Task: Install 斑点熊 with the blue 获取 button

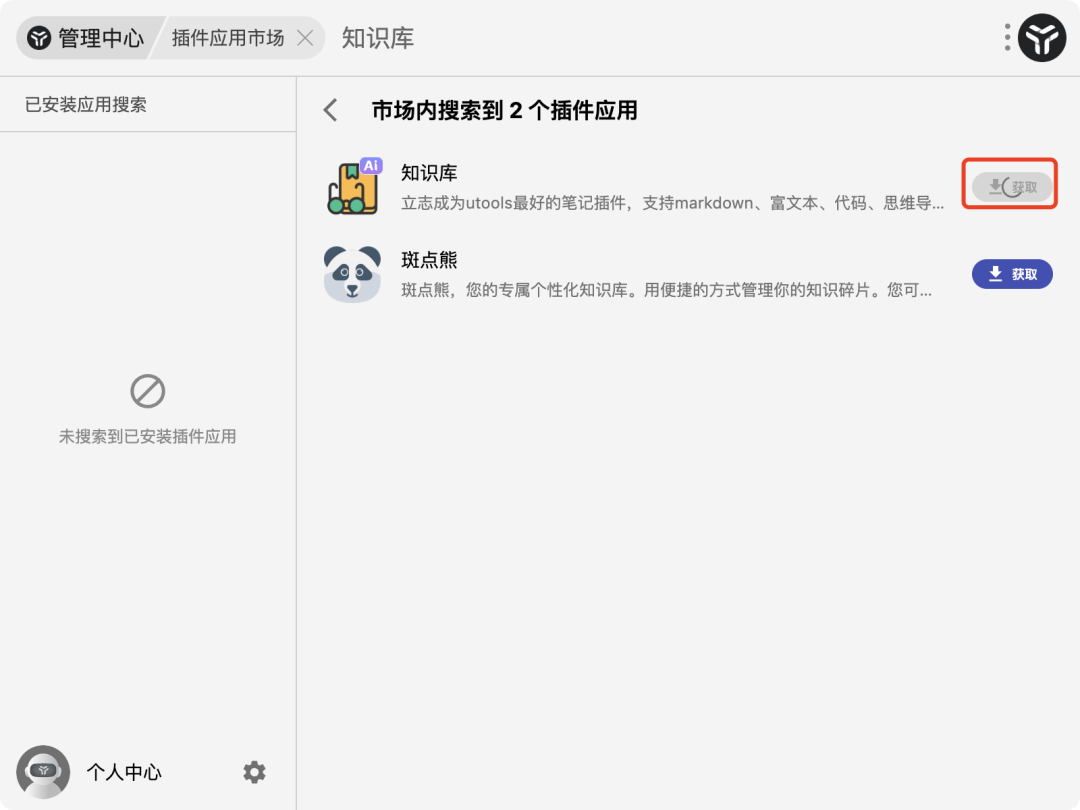Action: [x=1012, y=274]
